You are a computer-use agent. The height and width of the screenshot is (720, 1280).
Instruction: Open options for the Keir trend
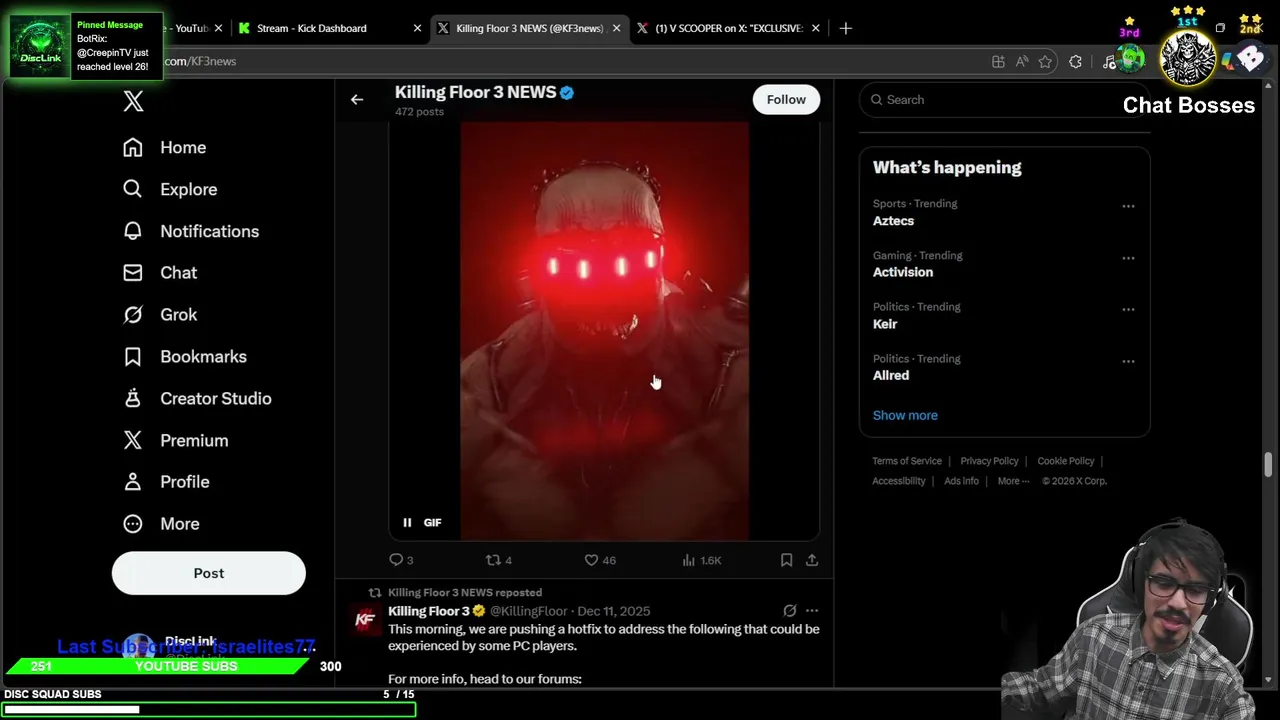pyautogui.click(x=1128, y=309)
